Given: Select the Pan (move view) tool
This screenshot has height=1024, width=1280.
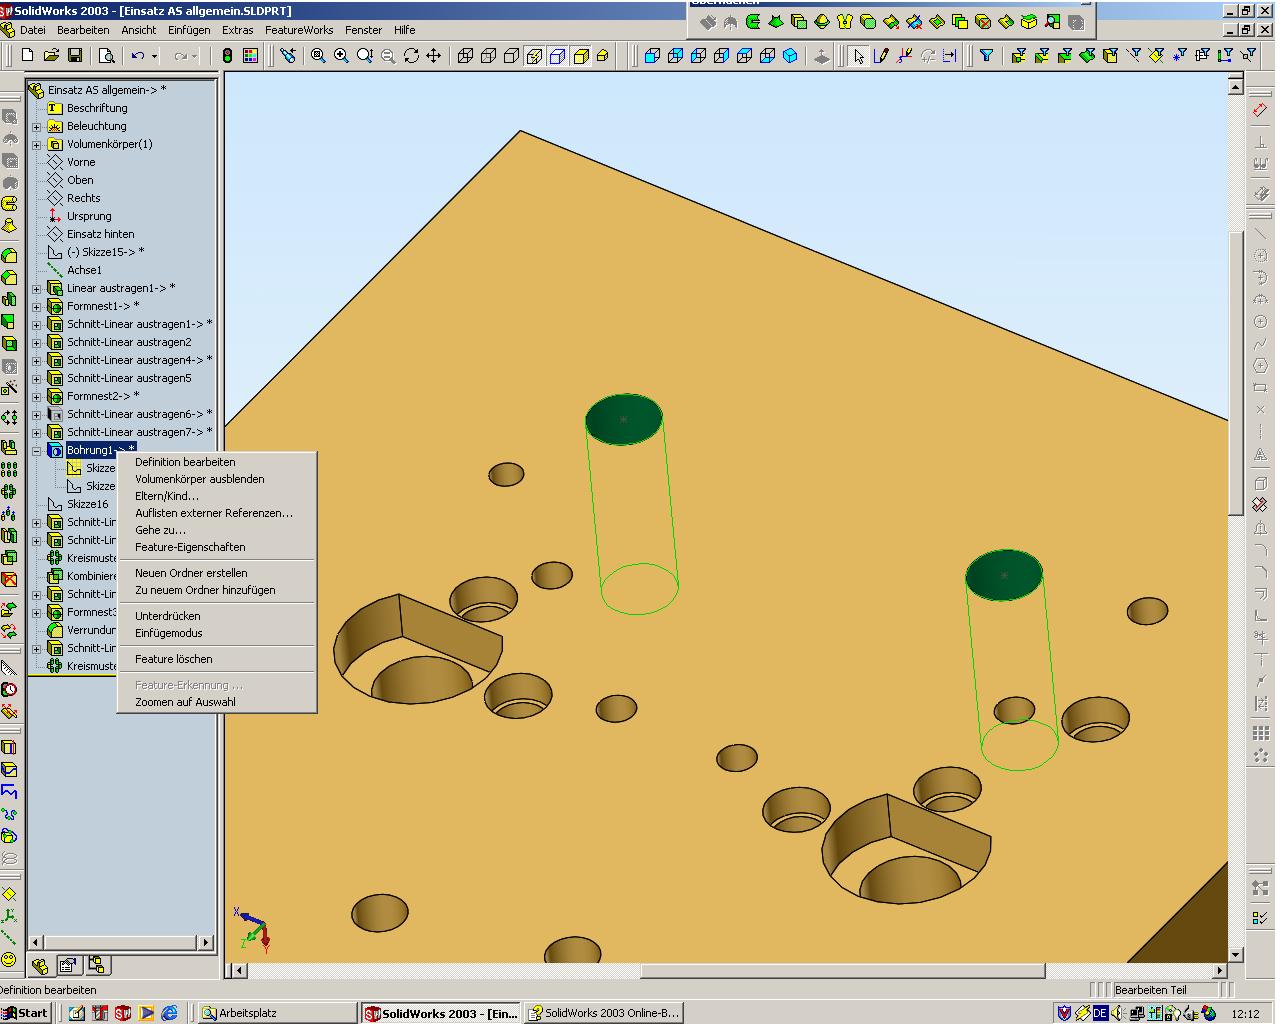Looking at the screenshot, I should [434, 56].
